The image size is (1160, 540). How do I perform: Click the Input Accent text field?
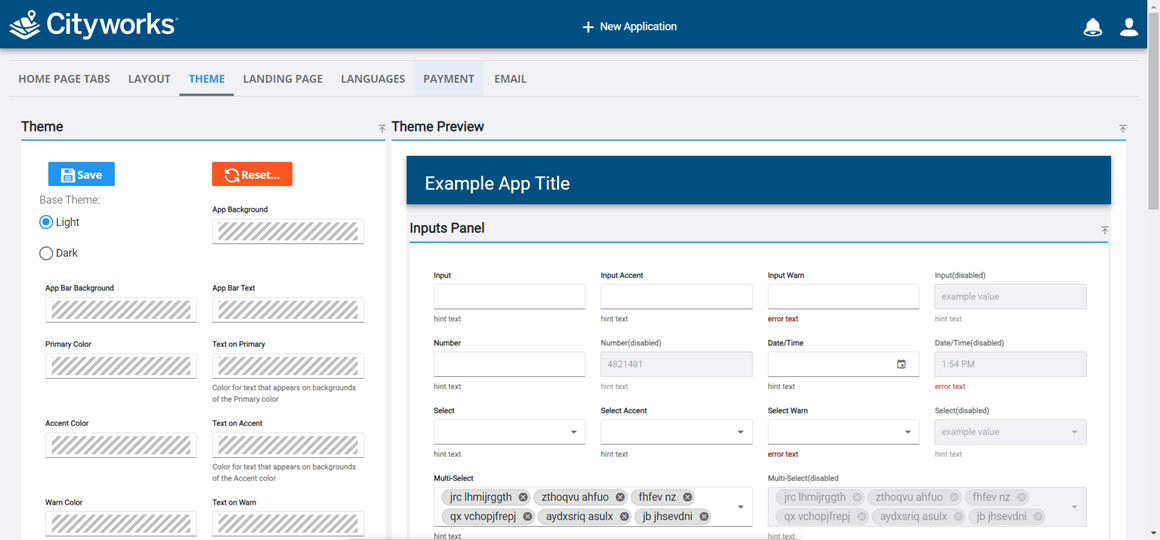point(676,296)
